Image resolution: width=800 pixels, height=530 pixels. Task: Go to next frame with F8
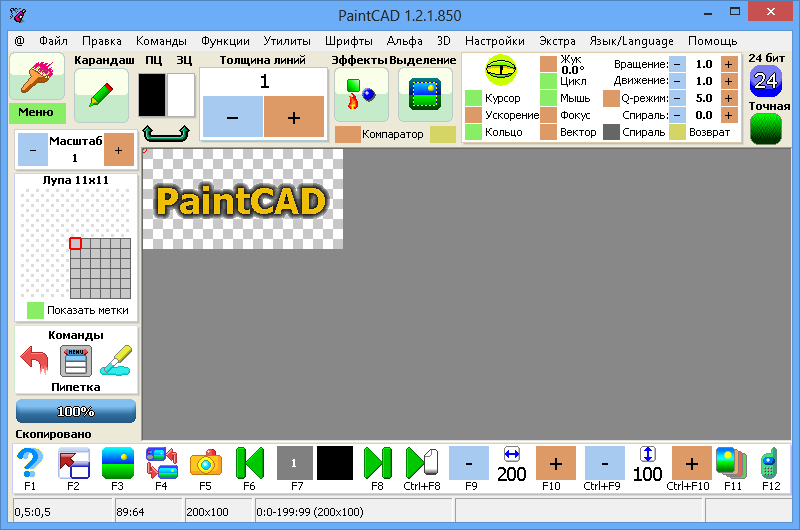pyautogui.click(x=378, y=463)
